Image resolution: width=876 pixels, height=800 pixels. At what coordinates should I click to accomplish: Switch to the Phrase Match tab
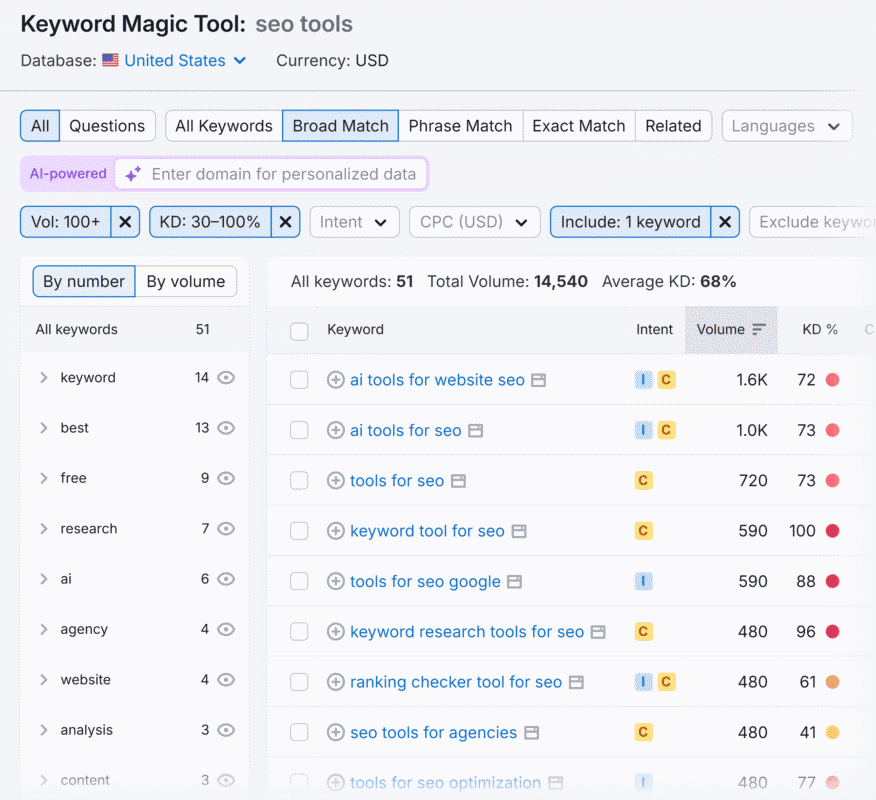(x=460, y=126)
